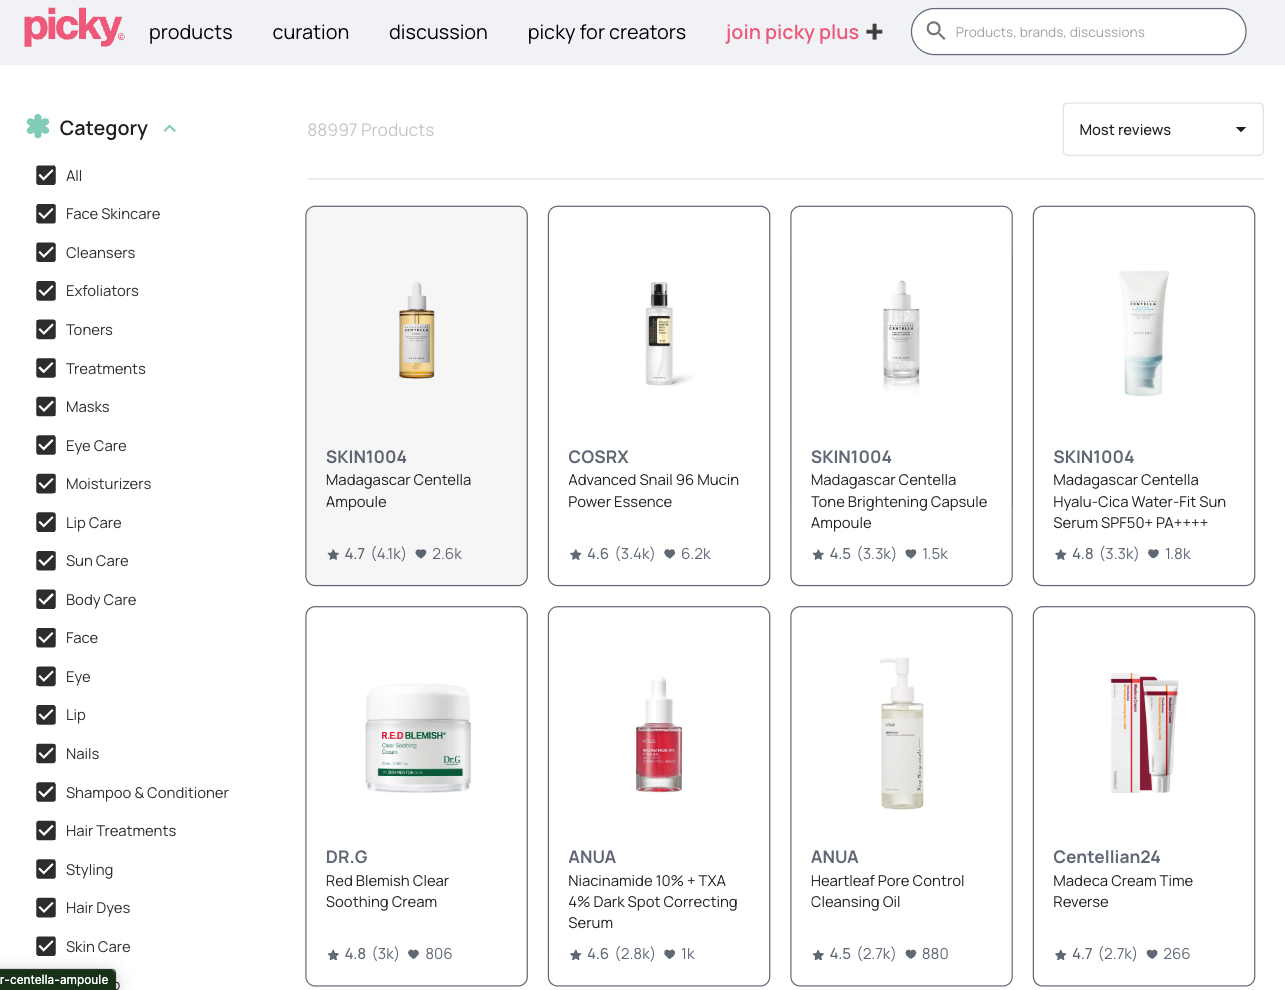Click the dropdown arrow in sort box
The height and width of the screenshot is (990, 1285).
pos(1240,130)
